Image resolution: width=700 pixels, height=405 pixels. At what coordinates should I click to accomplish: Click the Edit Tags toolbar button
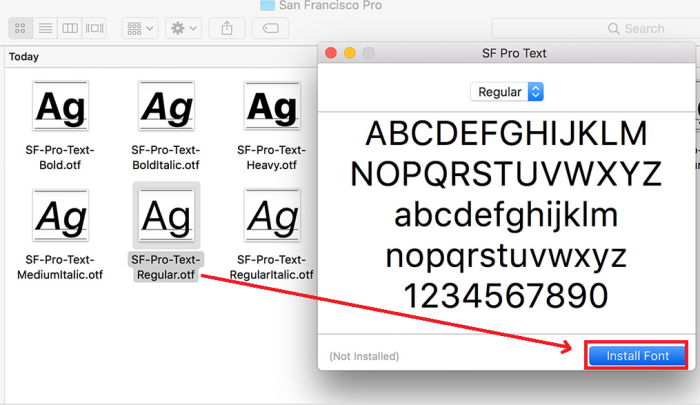pyautogui.click(x=271, y=29)
